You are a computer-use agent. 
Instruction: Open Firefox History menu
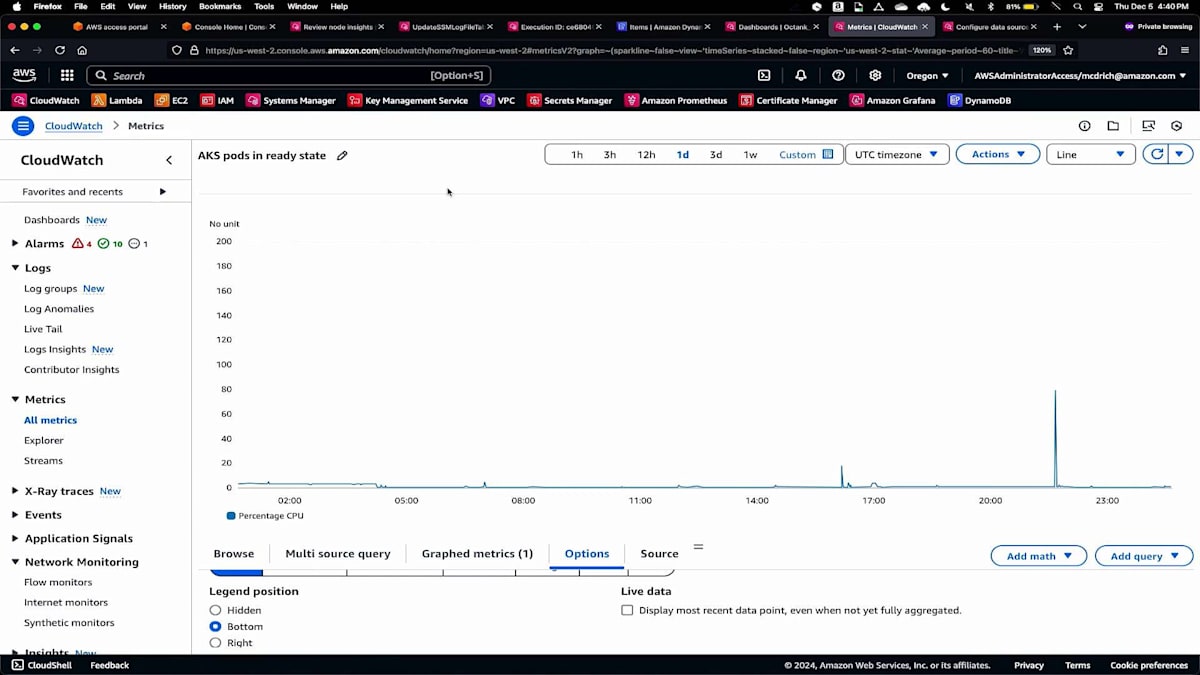tap(173, 6)
